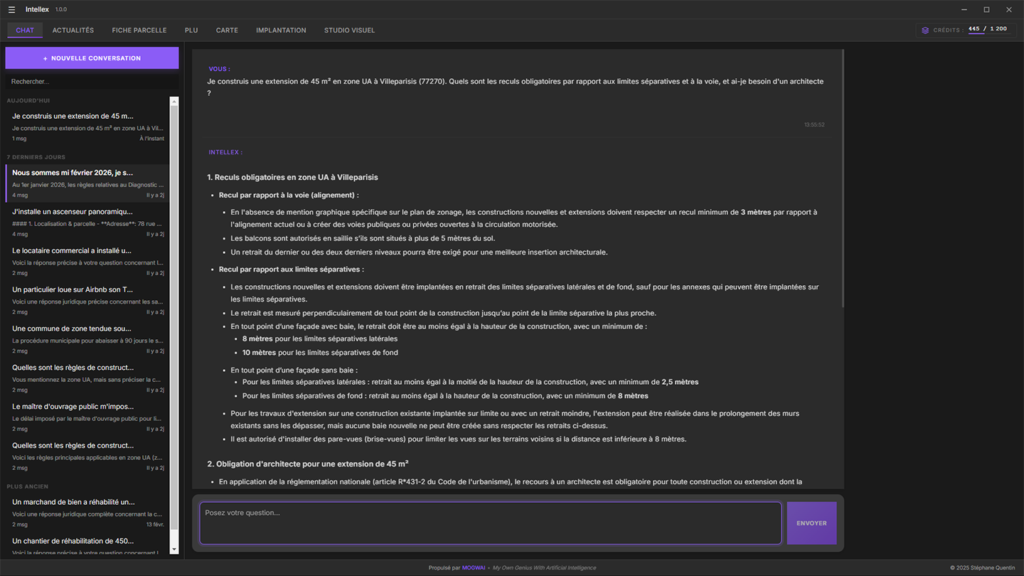Click the credits stack icon
1024x576 pixels.
(x=925, y=30)
